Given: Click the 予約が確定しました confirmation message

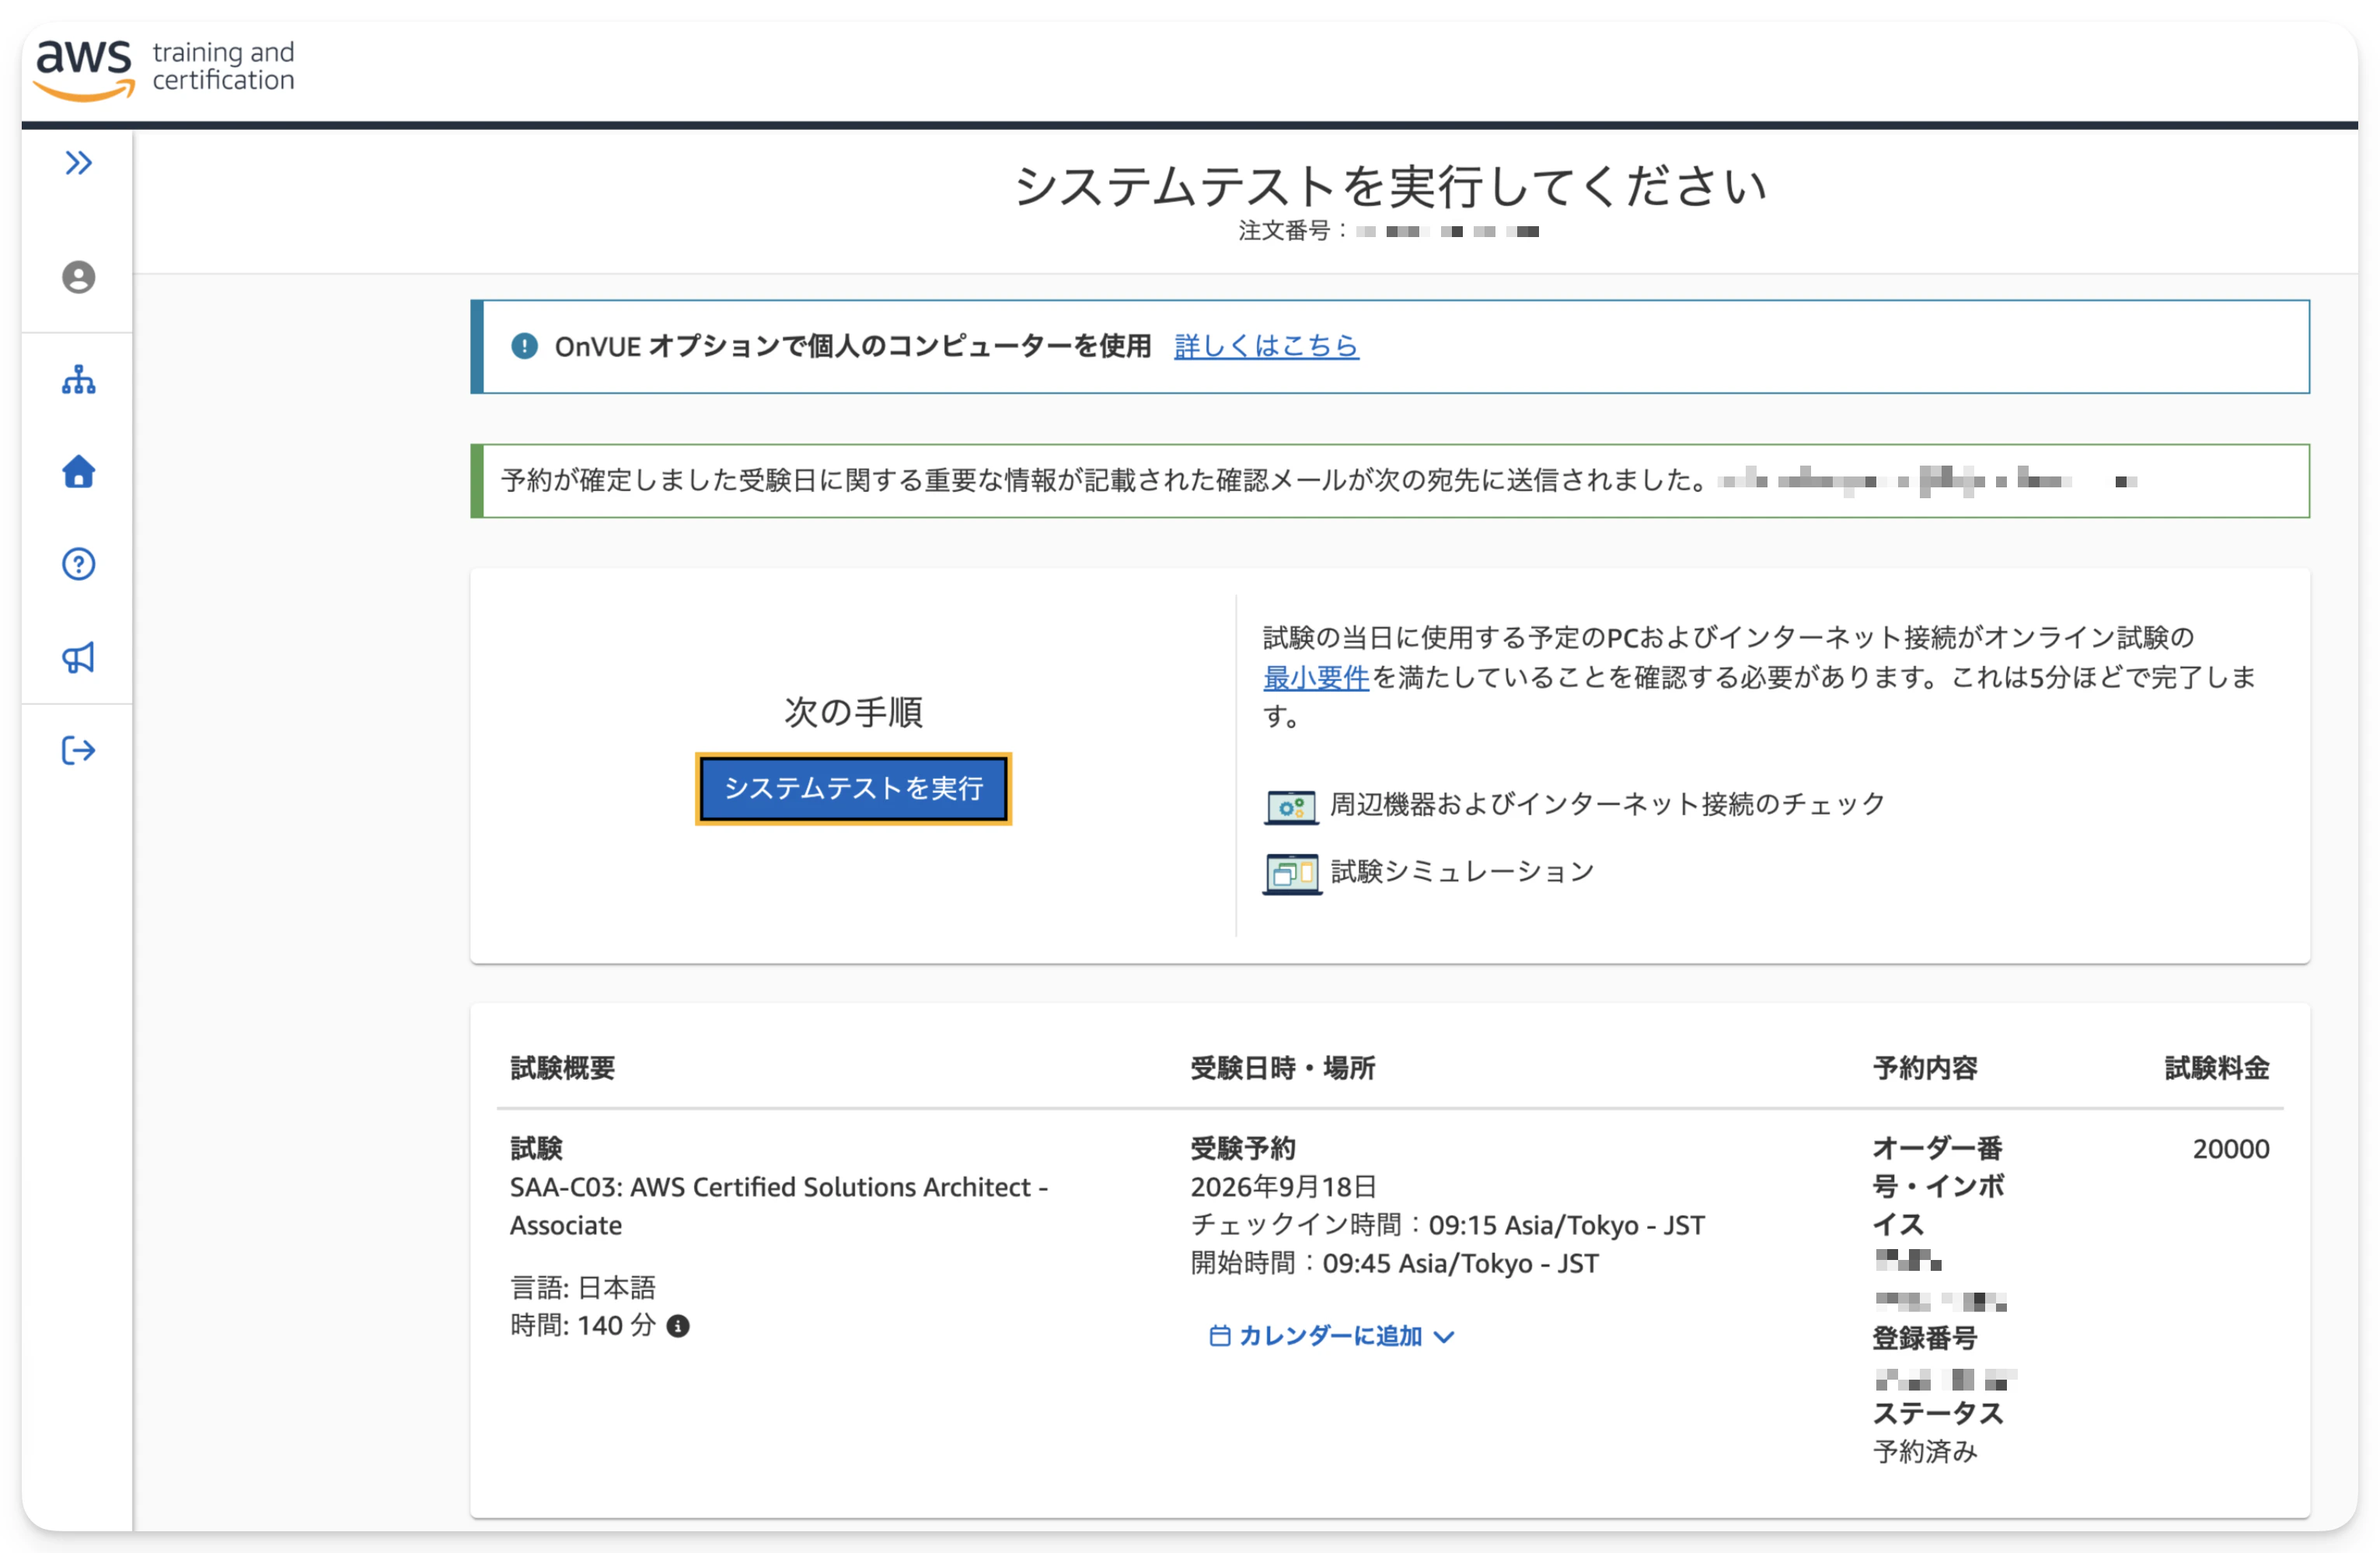Looking at the screenshot, I should (1104, 481).
